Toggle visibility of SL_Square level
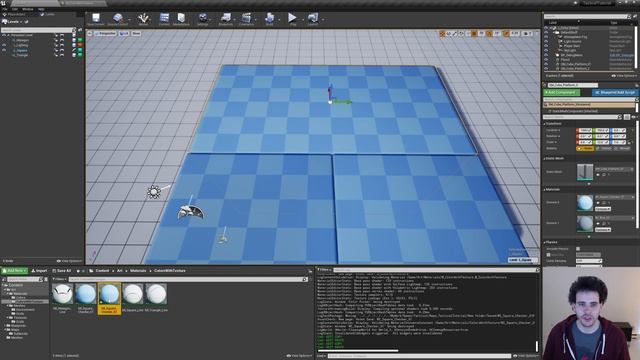 (x=4, y=50)
